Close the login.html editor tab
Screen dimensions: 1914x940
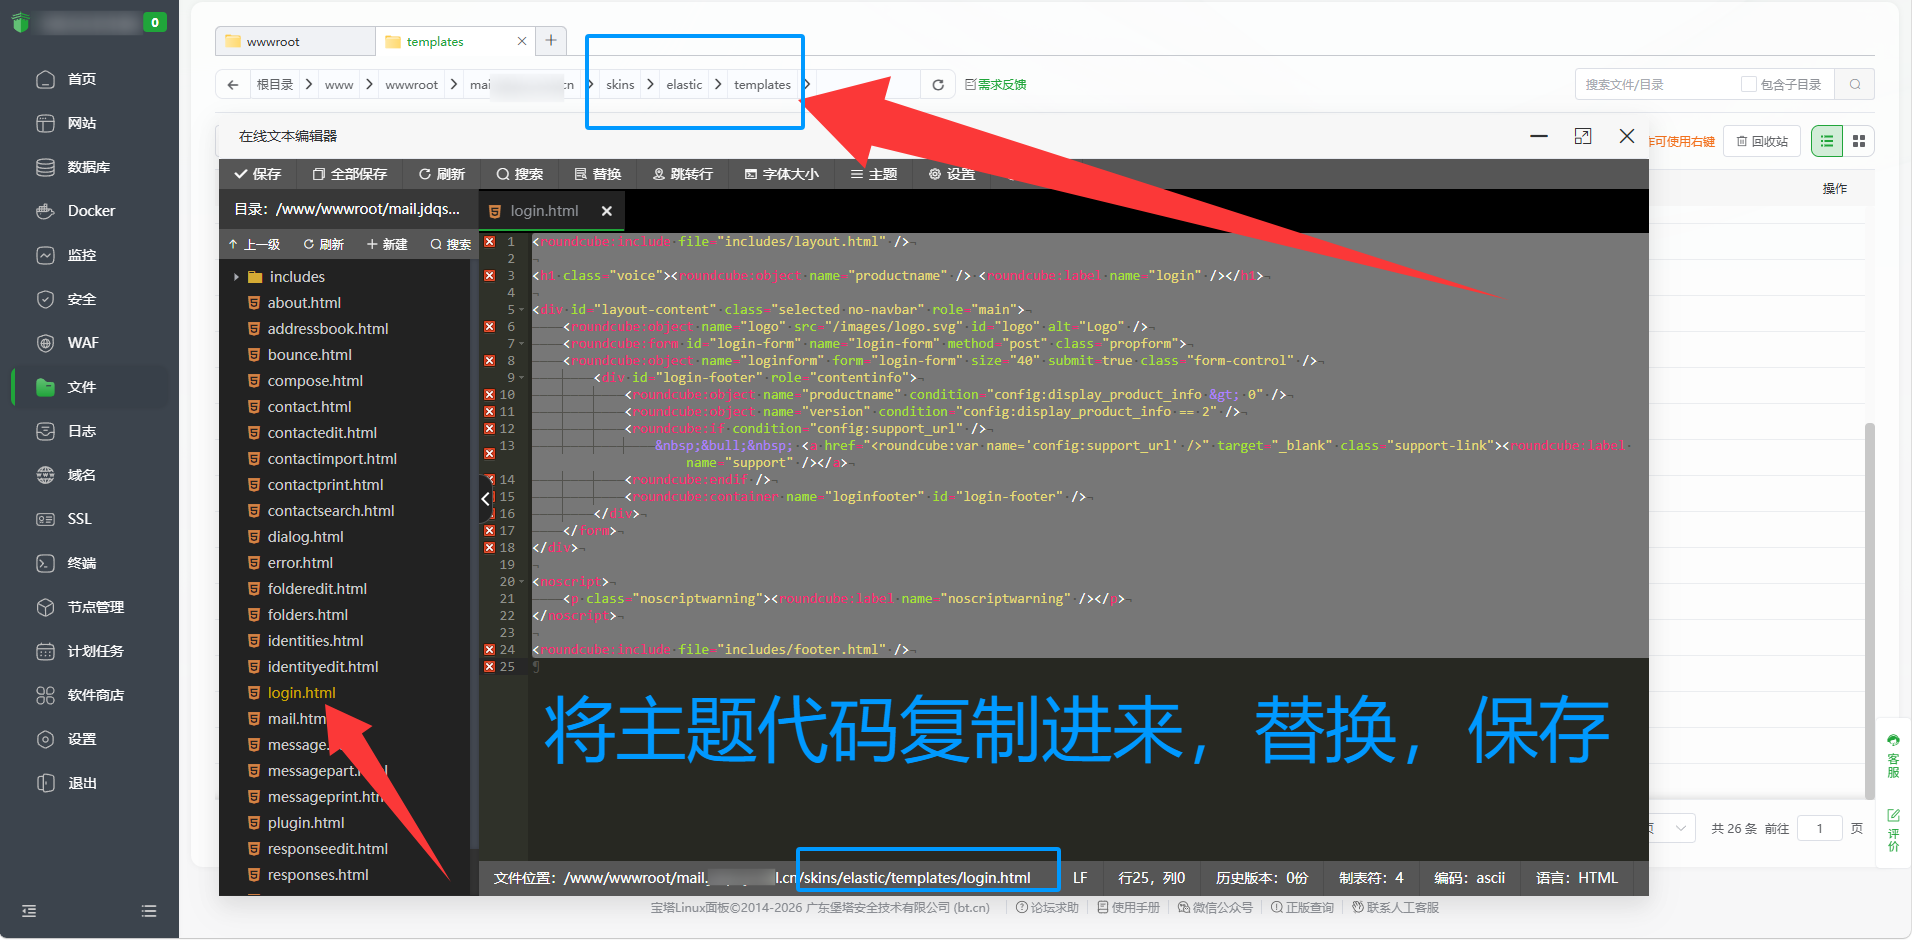pos(606,211)
